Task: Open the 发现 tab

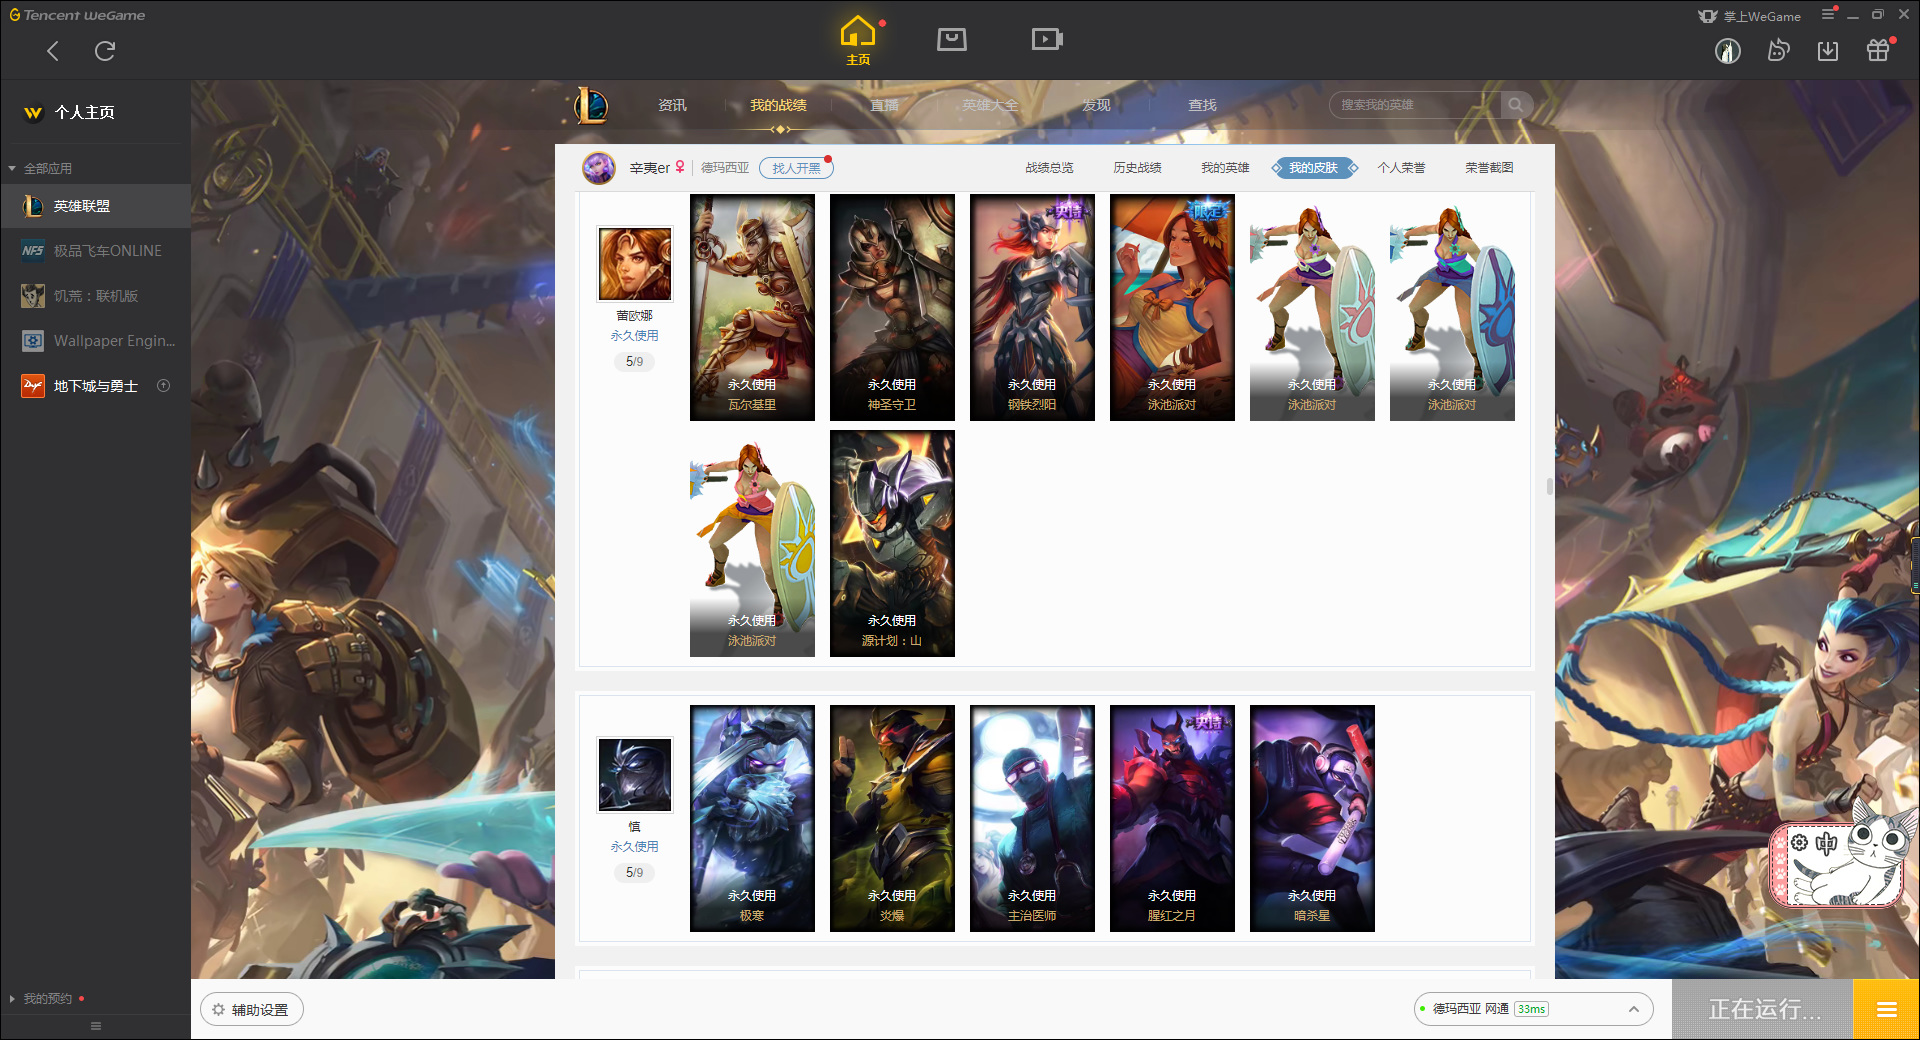Action: pos(1096,106)
